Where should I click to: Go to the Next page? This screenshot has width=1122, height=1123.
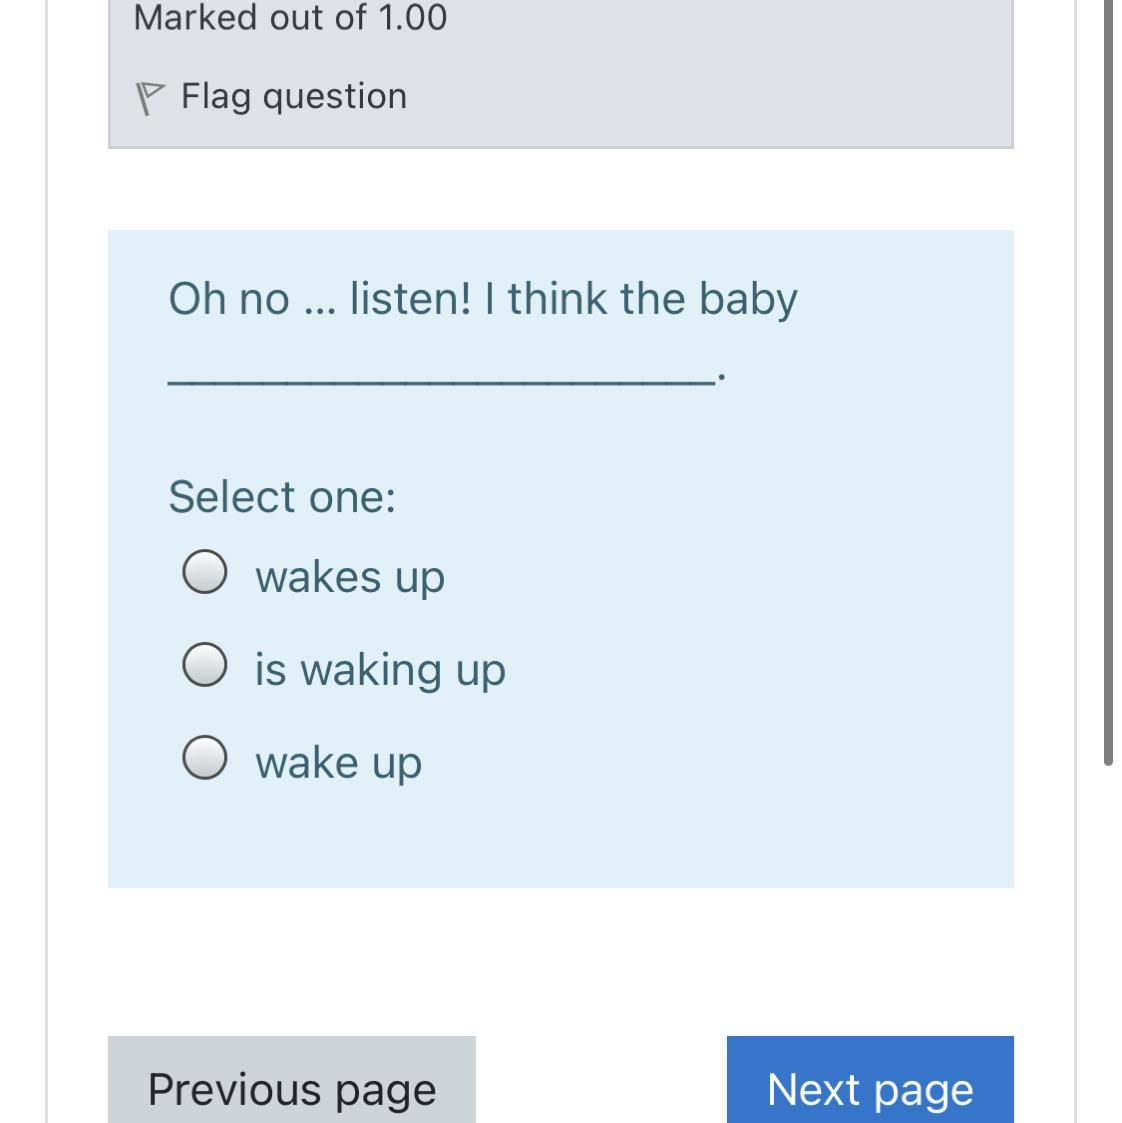(870, 1079)
